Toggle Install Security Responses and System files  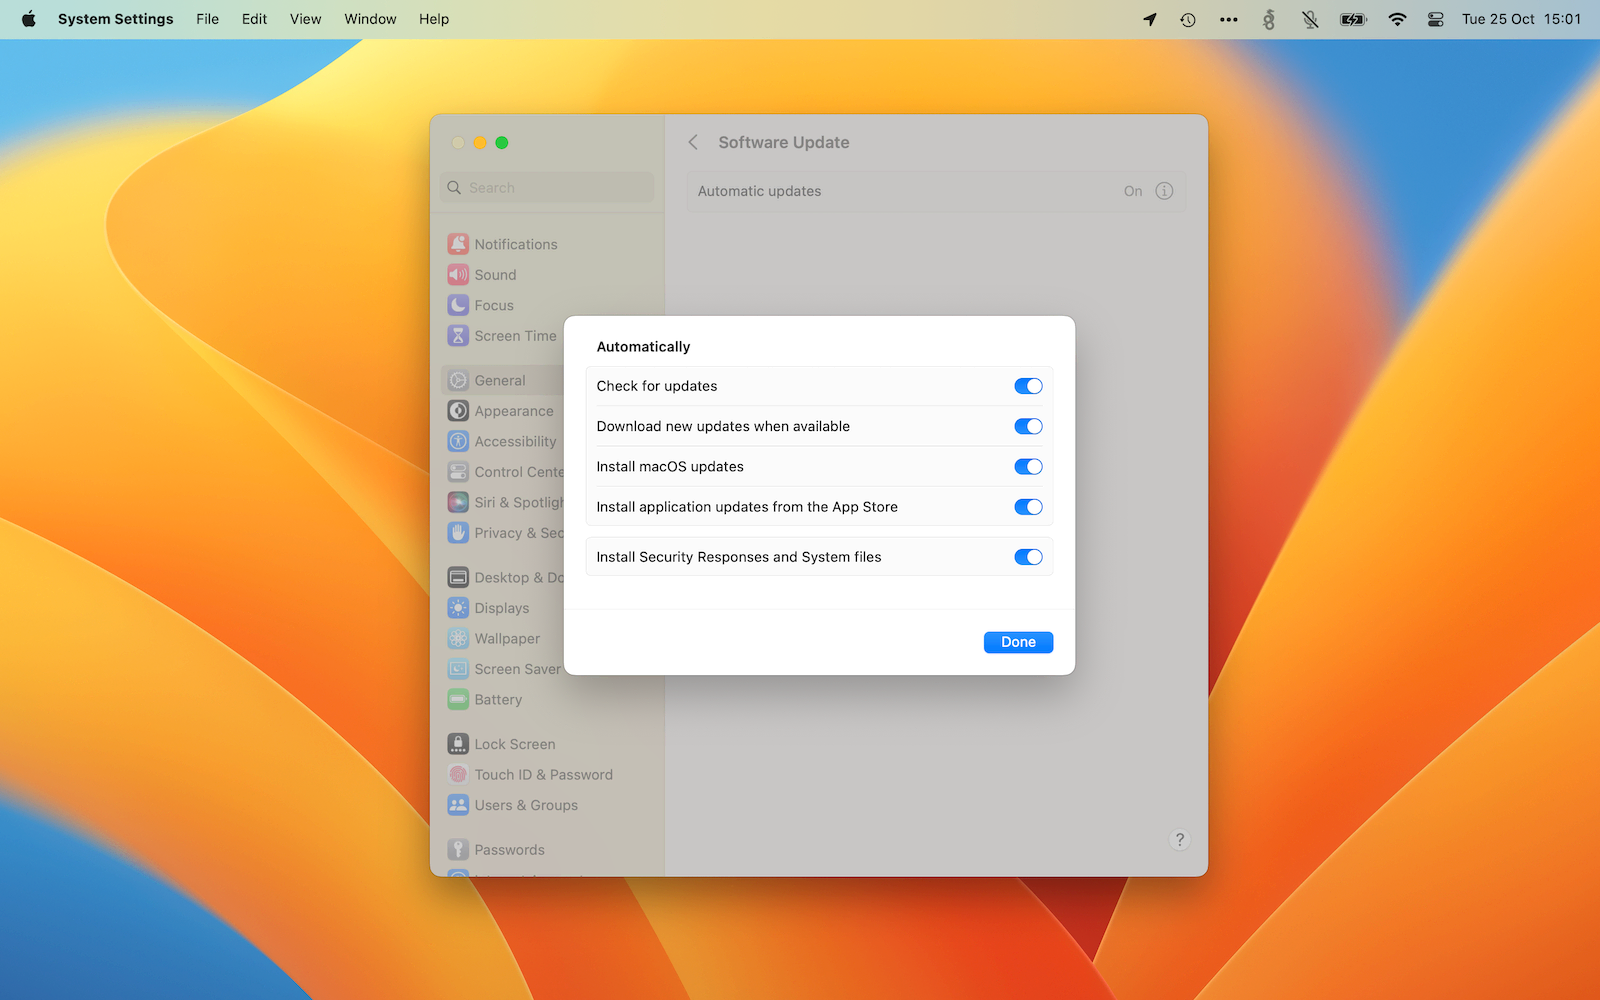[1028, 557]
